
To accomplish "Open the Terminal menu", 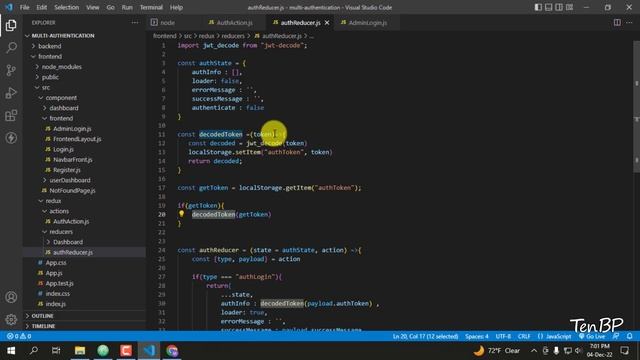I will [151, 7].
